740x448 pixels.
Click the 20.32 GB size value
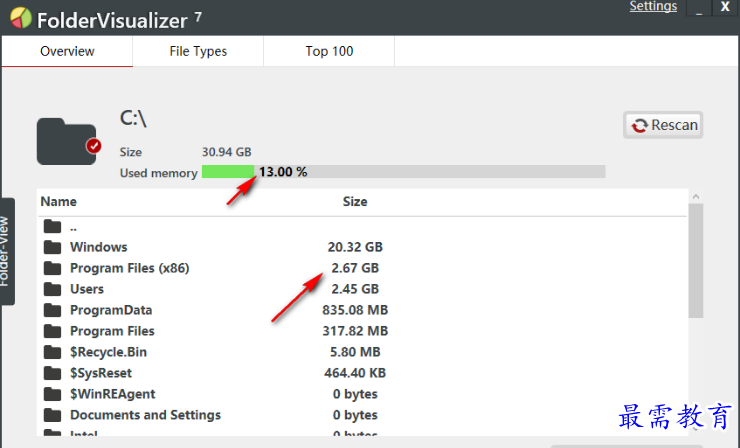point(355,247)
